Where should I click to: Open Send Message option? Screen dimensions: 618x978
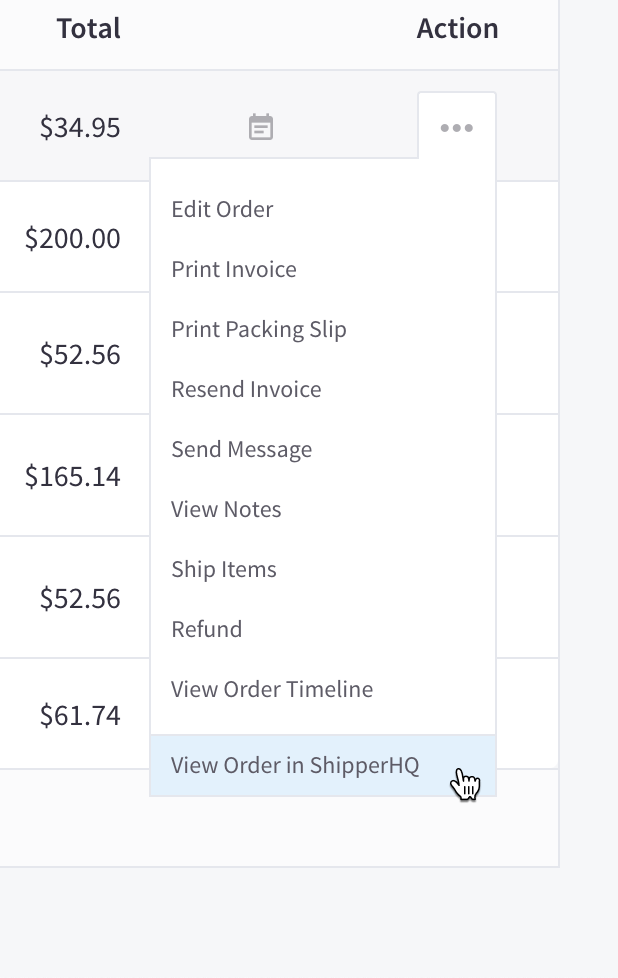coord(242,449)
